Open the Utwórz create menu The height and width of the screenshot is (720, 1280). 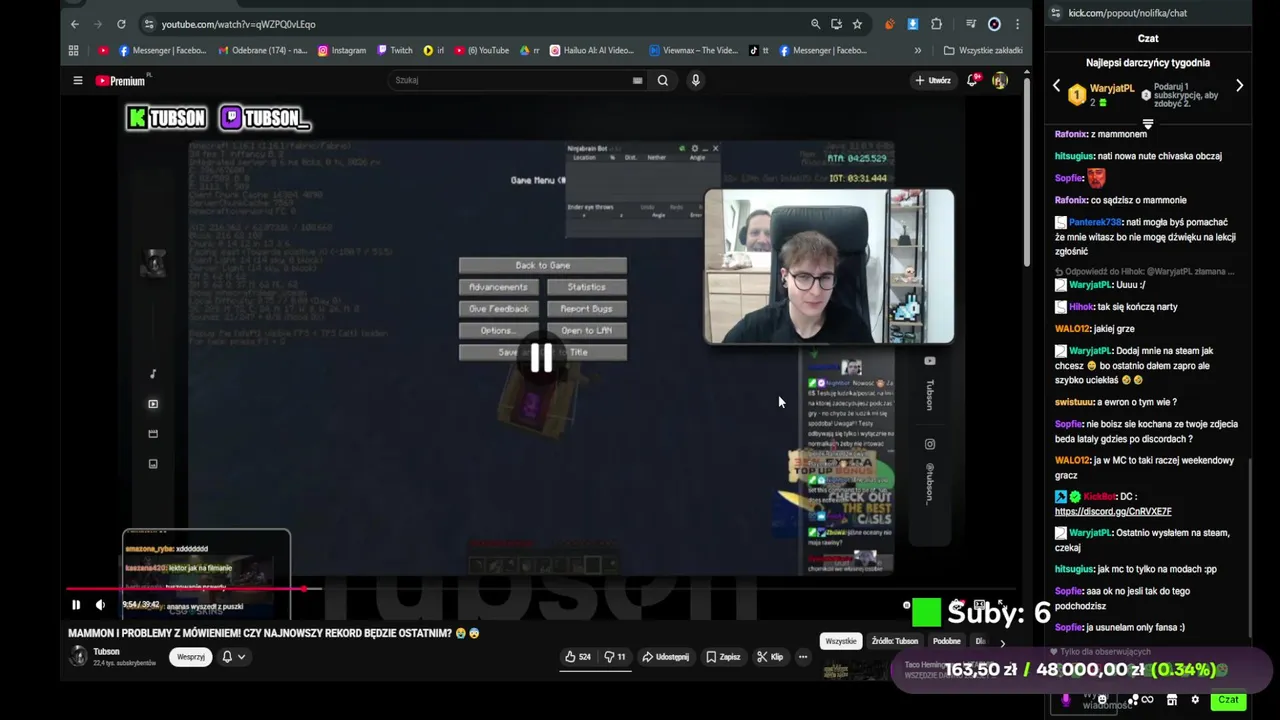tap(932, 81)
